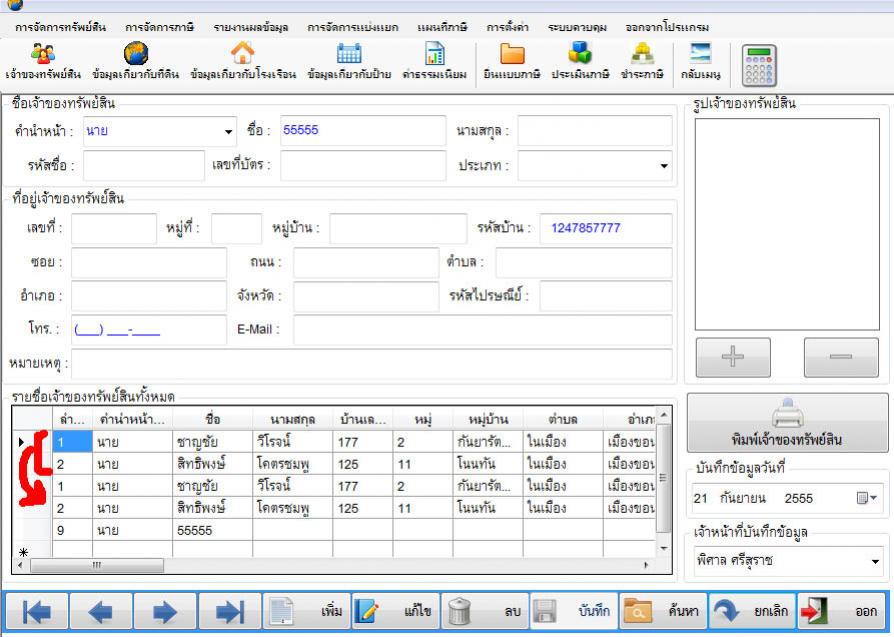Click หมายเหตุ remarks field

[371, 364]
